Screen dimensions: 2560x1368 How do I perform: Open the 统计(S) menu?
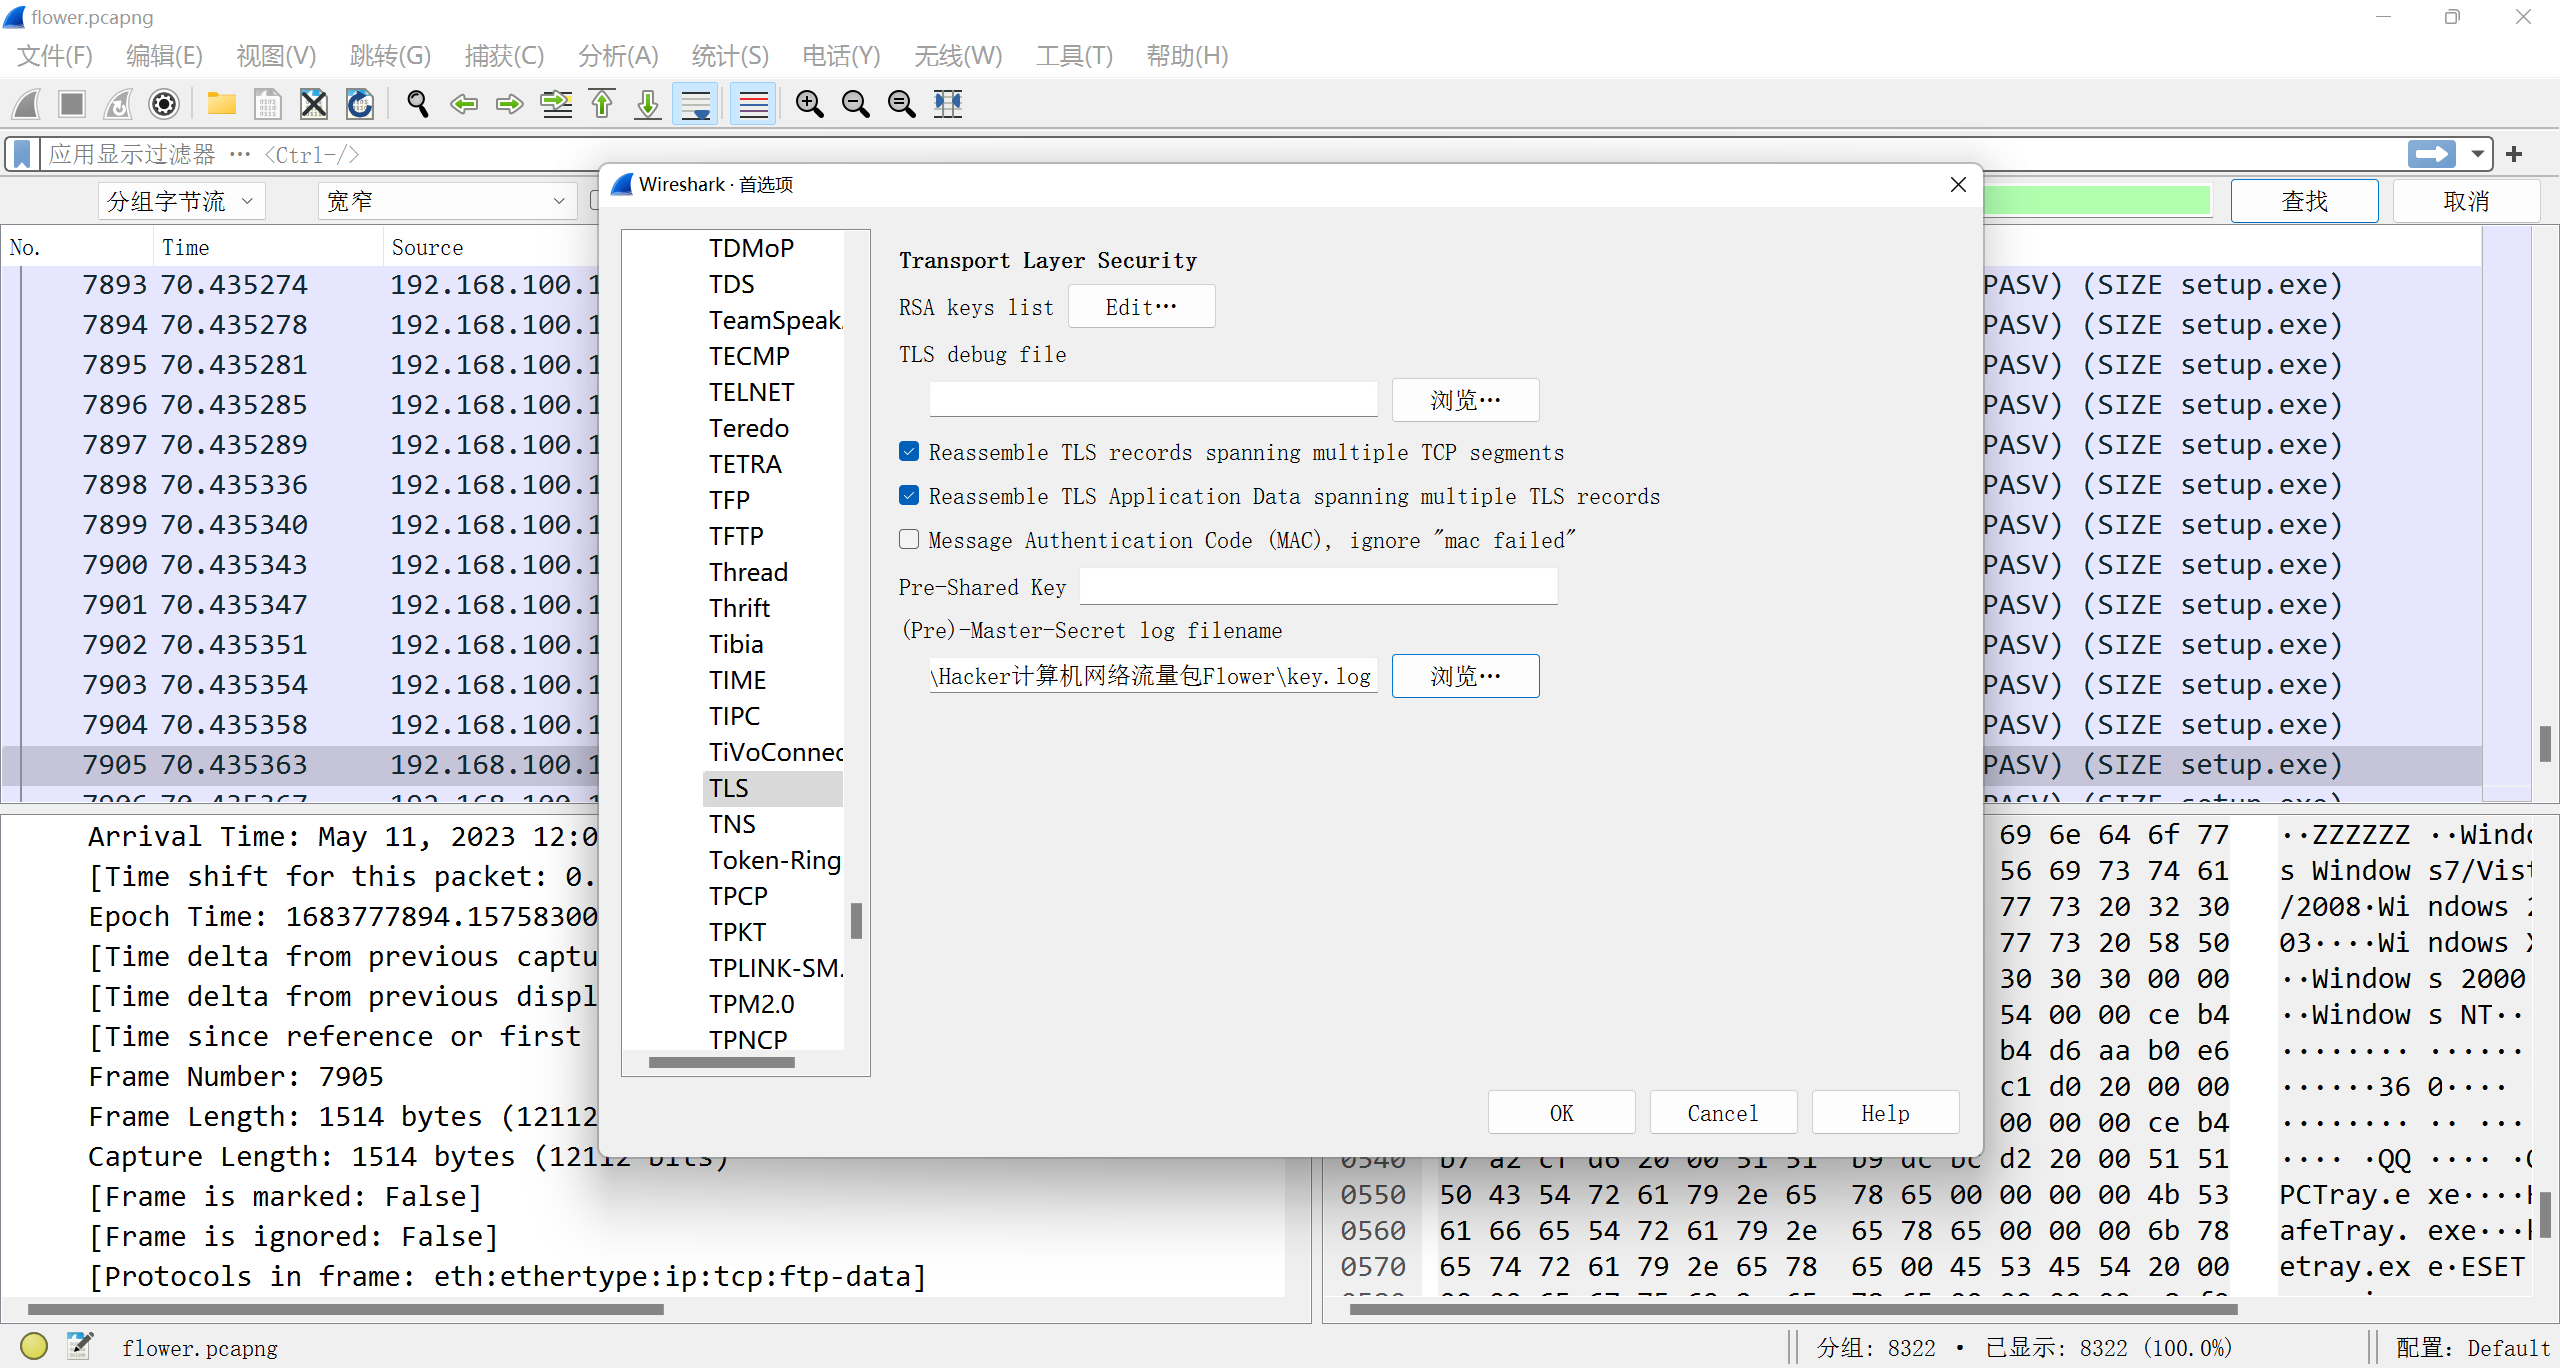click(x=730, y=56)
